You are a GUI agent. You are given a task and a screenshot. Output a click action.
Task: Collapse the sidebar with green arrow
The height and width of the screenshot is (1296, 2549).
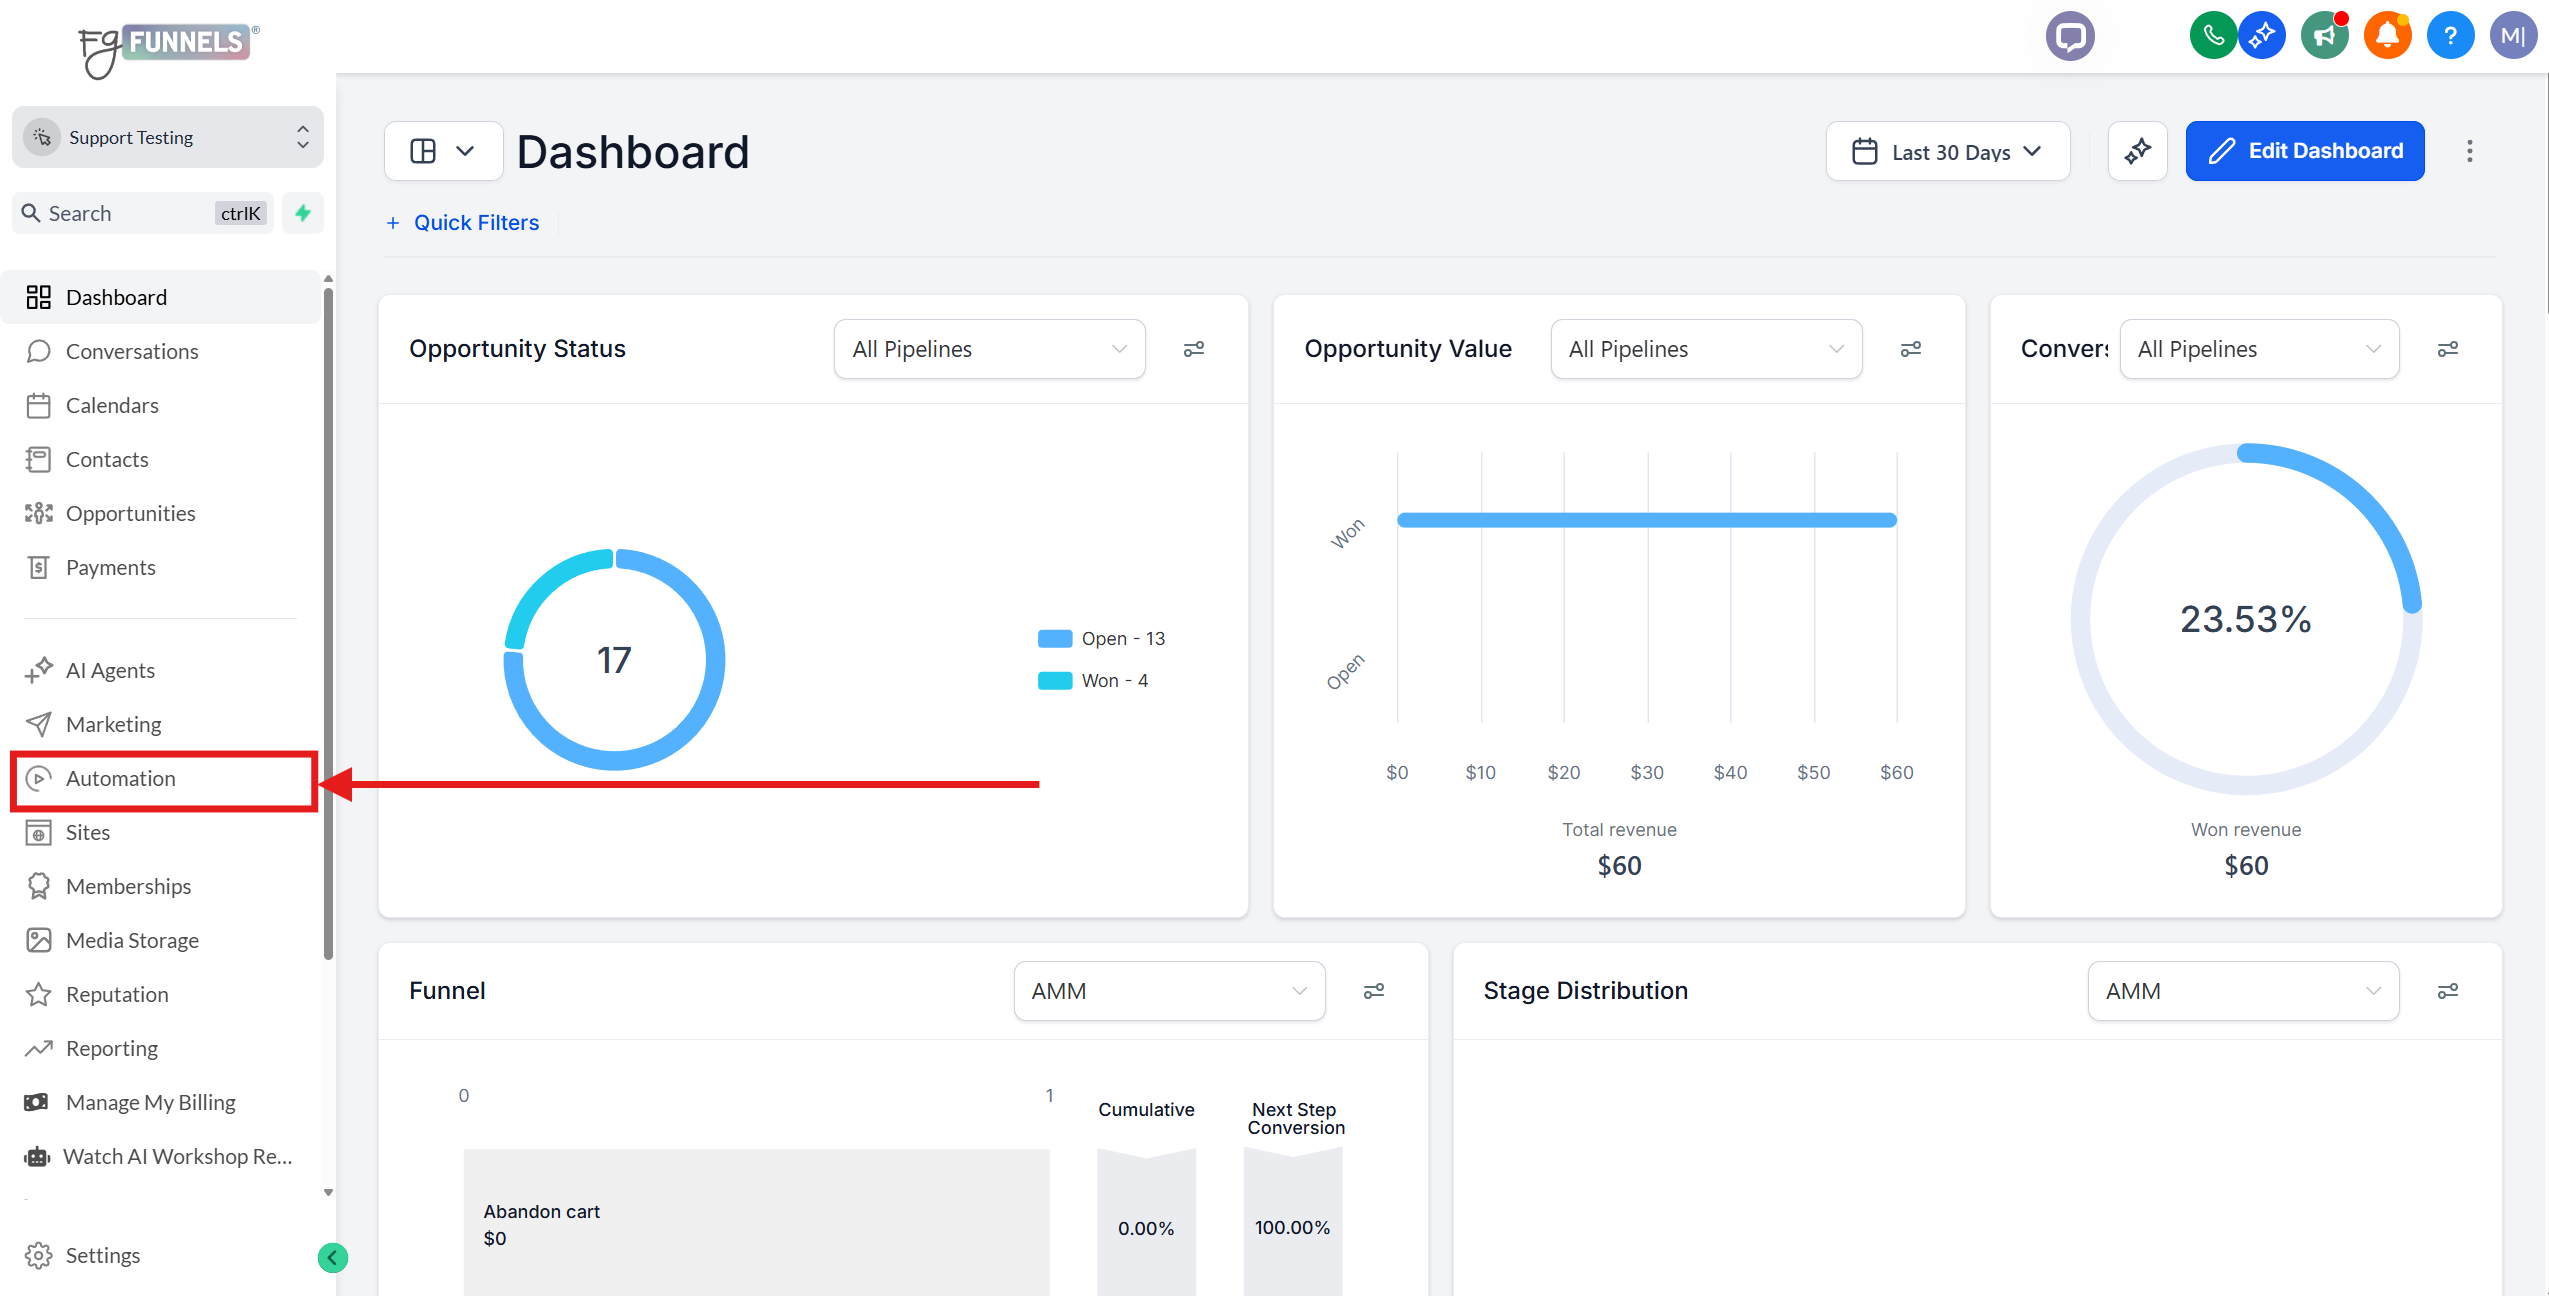point(332,1257)
